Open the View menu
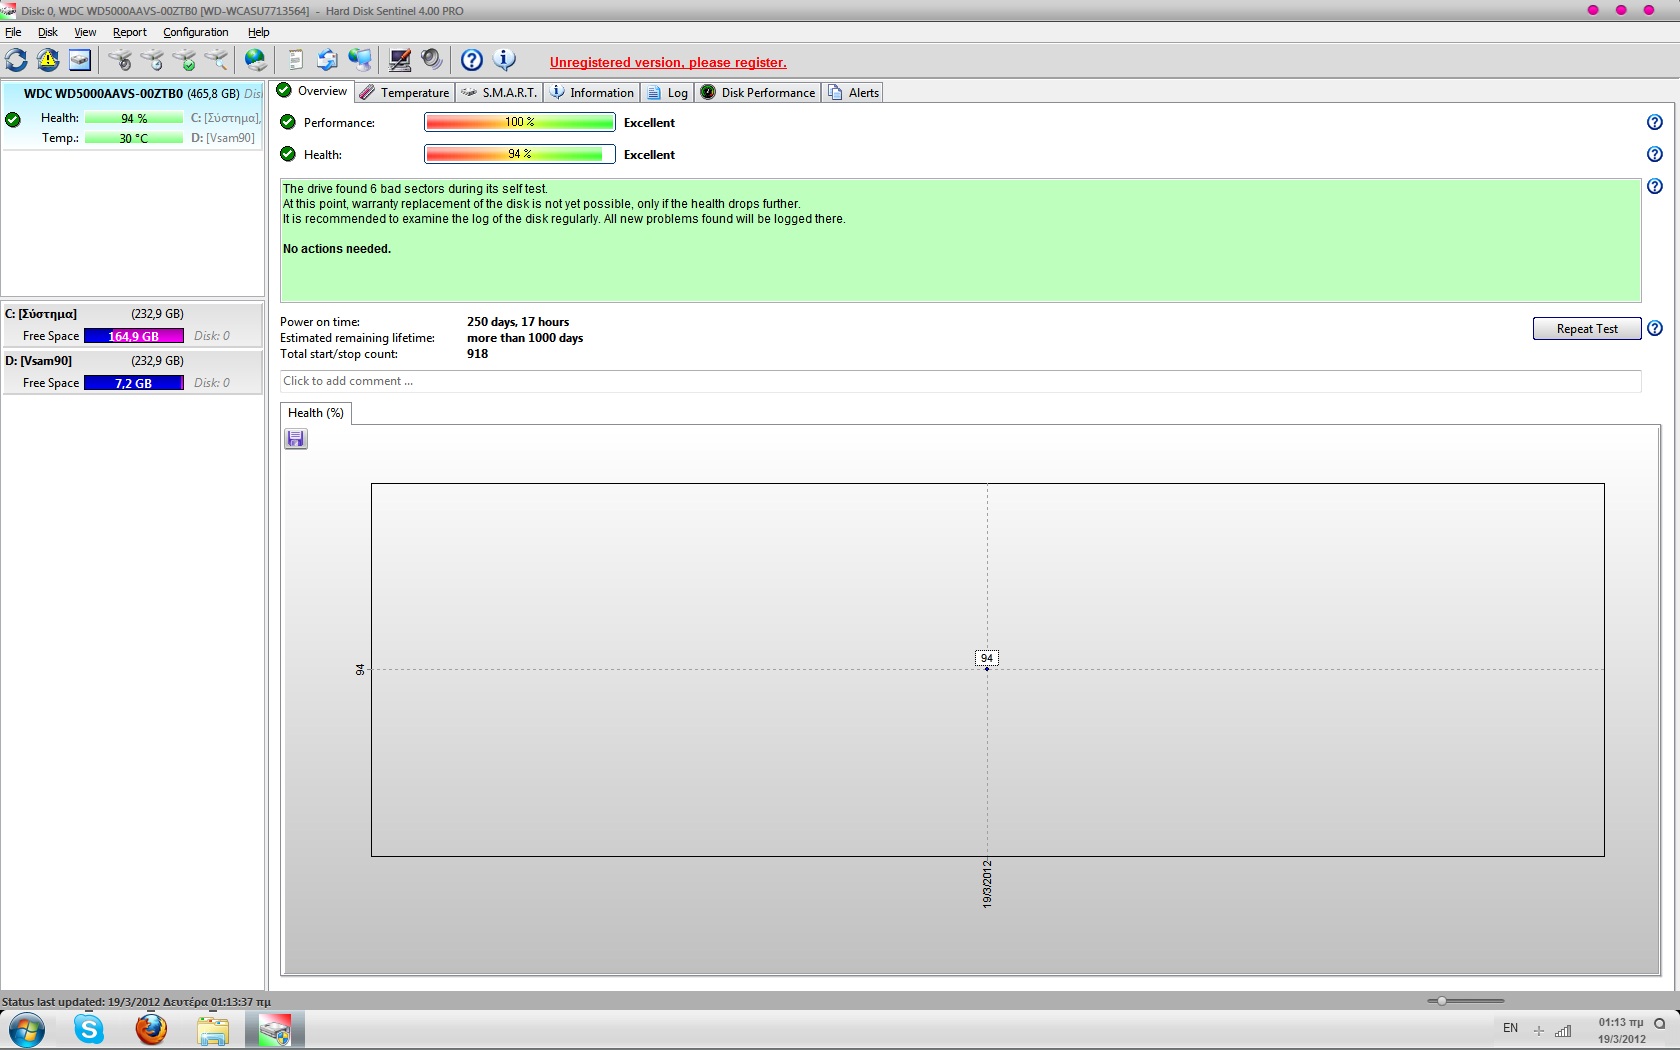Screen dimensions: 1680x1050 coord(85,32)
